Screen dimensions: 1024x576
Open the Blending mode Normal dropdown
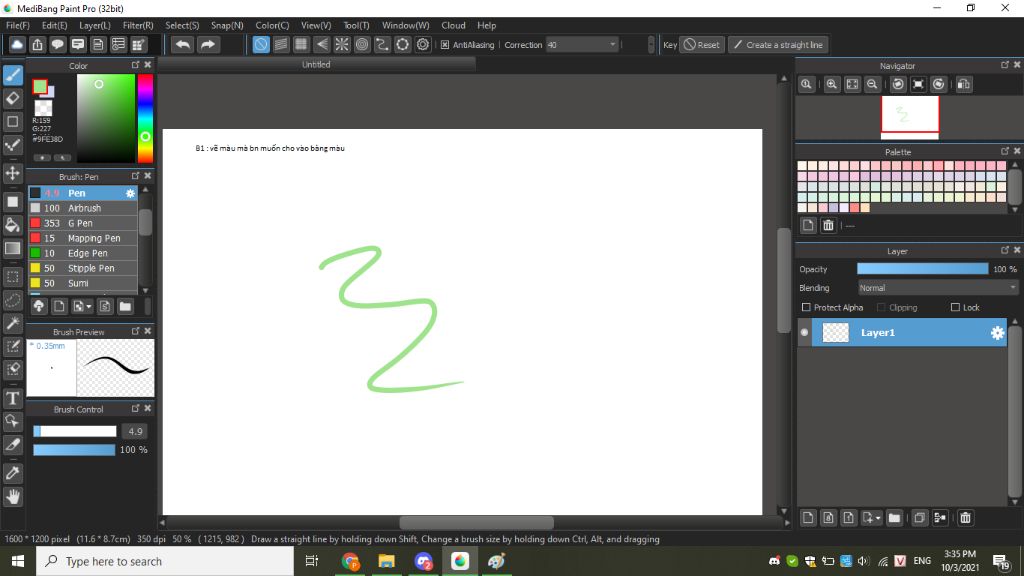938,288
